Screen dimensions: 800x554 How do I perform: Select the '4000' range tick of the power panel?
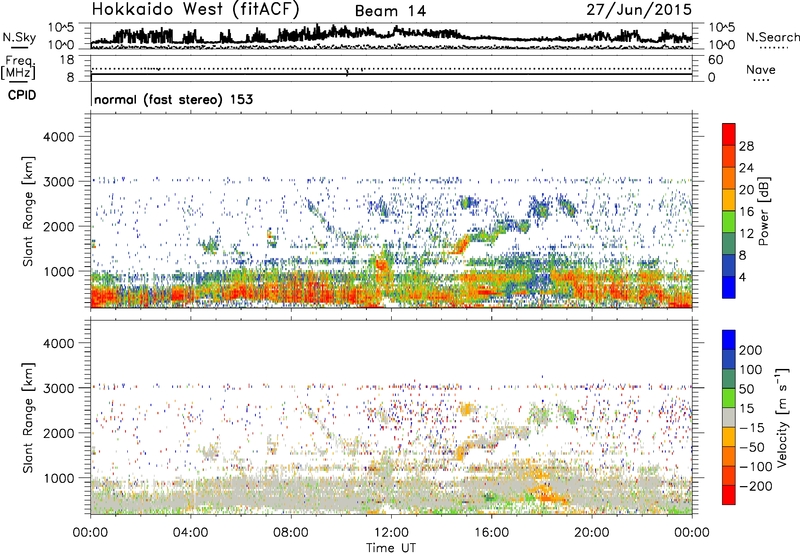[58, 136]
